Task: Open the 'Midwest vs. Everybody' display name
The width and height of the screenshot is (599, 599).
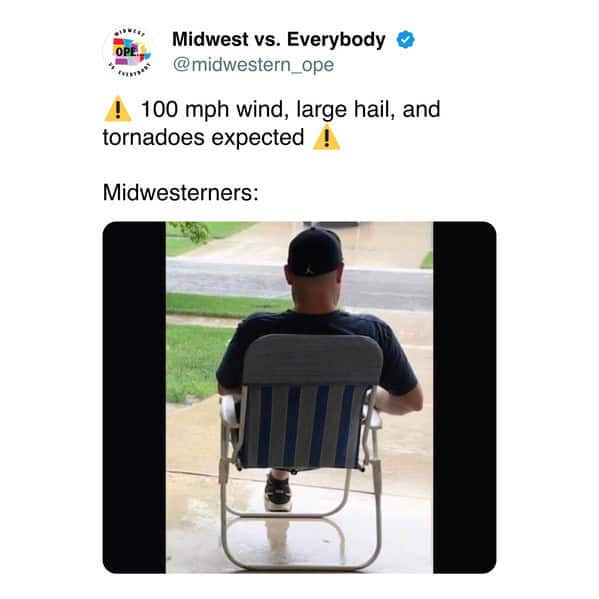Action: tap(278, 39)
